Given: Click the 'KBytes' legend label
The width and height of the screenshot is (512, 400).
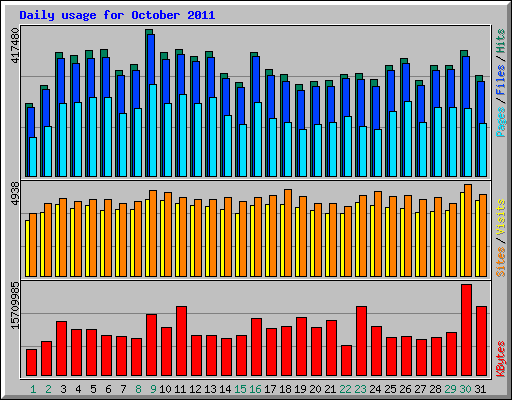Looking at the screenshot, I should 500,359.
